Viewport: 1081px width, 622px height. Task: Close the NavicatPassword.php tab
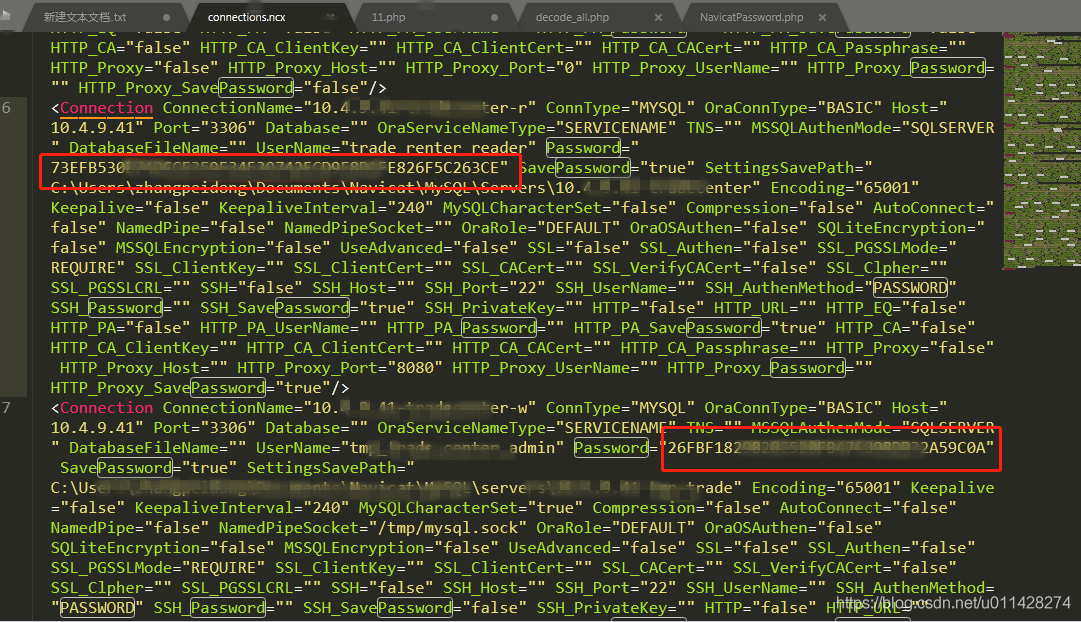tap(822, 17)
